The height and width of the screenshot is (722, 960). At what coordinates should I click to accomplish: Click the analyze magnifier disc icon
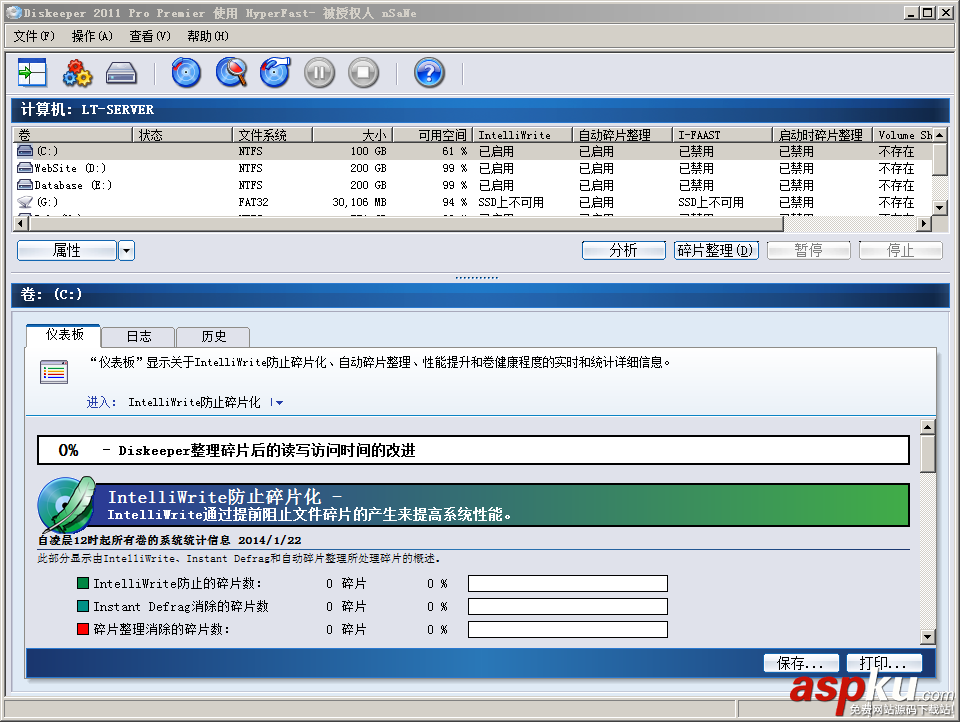(231, 73)
